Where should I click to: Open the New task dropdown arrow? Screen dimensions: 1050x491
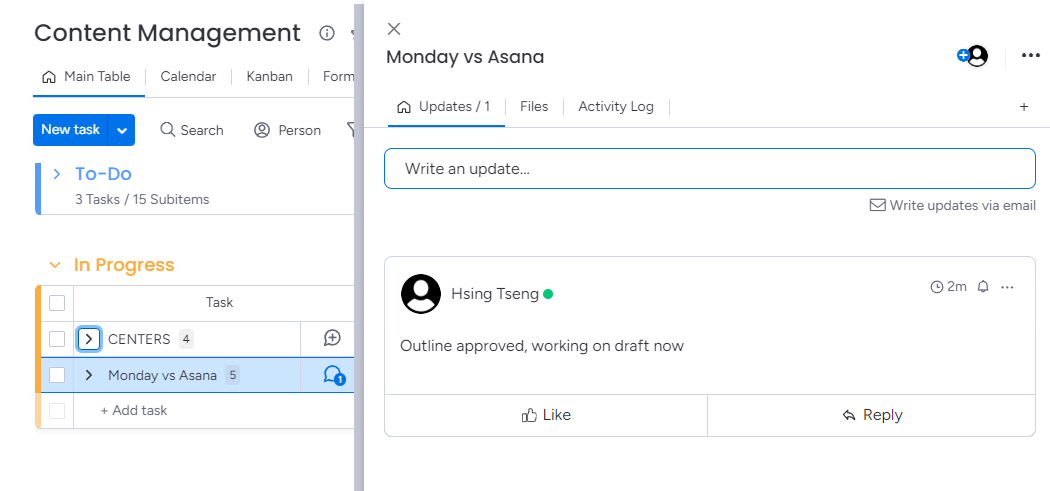click(122, 130)
